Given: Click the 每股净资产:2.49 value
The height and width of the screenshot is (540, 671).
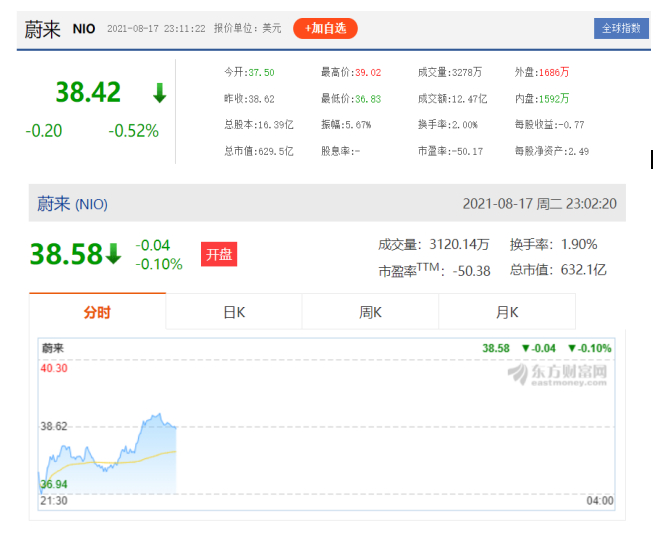Looking at the screenshot, I should tap(552, 151).
